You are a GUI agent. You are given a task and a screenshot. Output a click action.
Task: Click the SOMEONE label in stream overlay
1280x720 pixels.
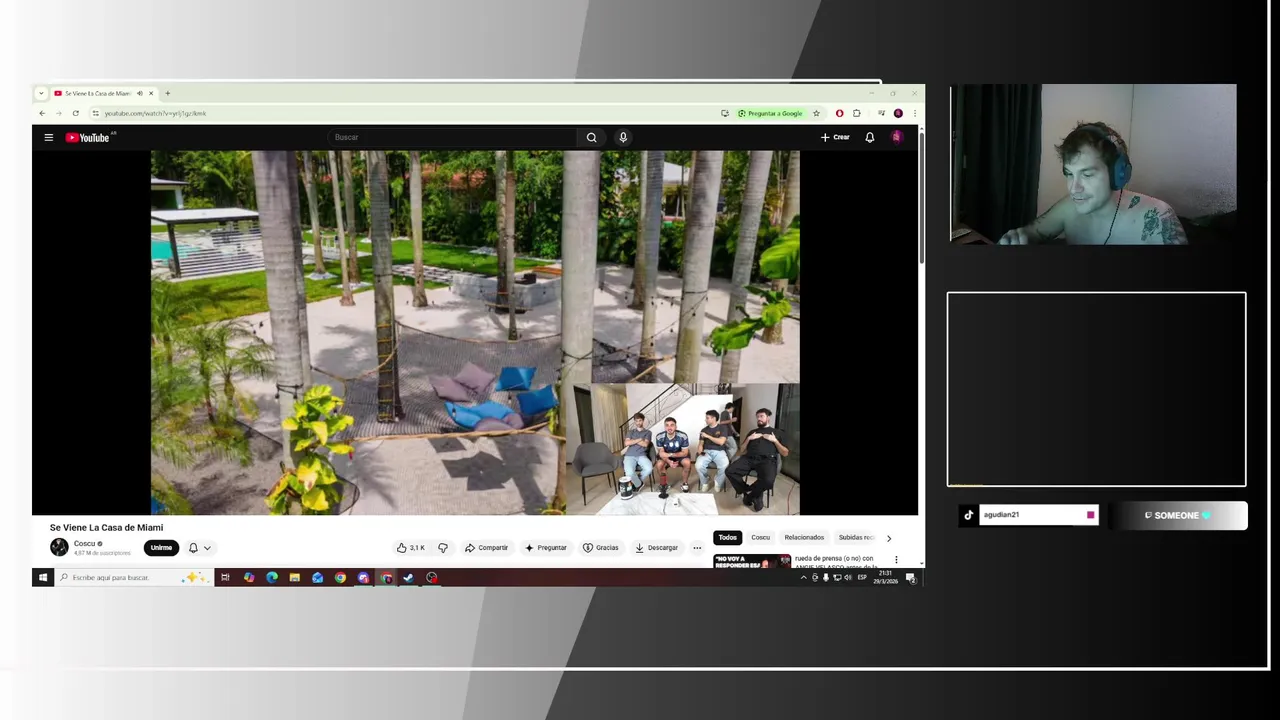click(x=1176, y=515)
